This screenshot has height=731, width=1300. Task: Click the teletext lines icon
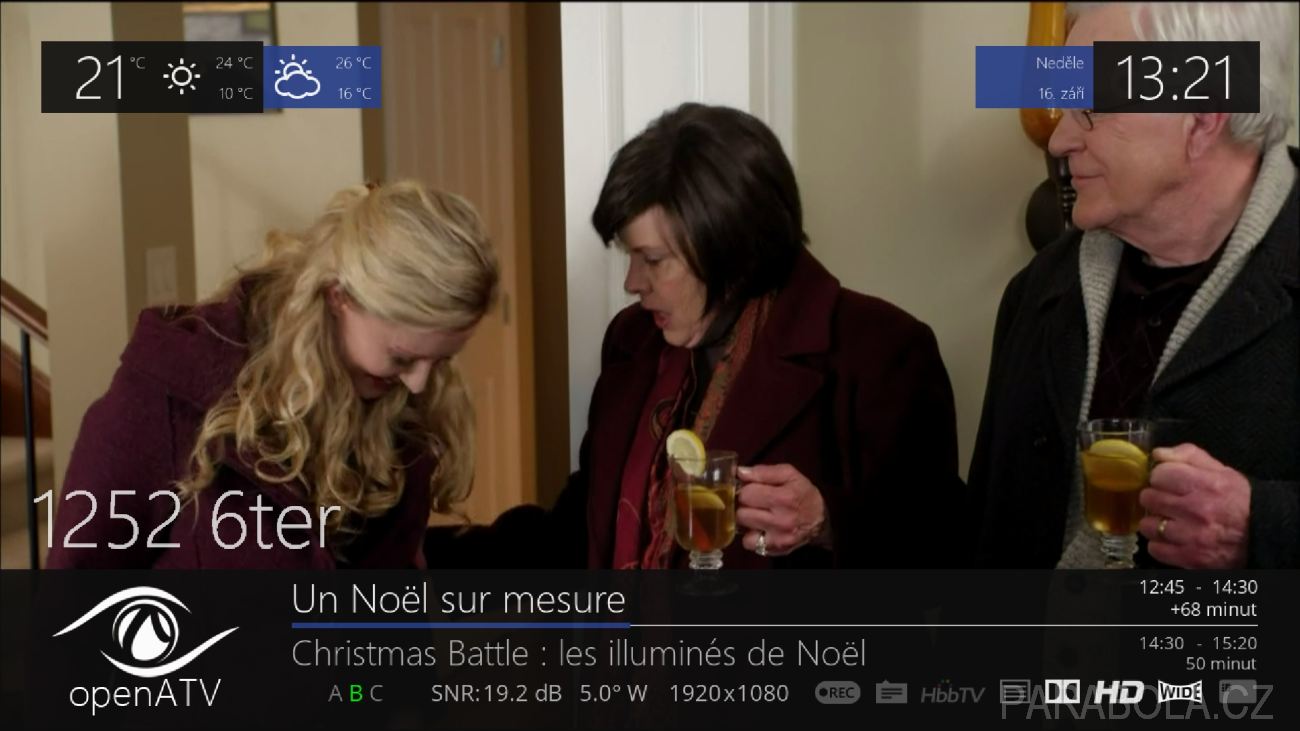(x=1015, y=692)
